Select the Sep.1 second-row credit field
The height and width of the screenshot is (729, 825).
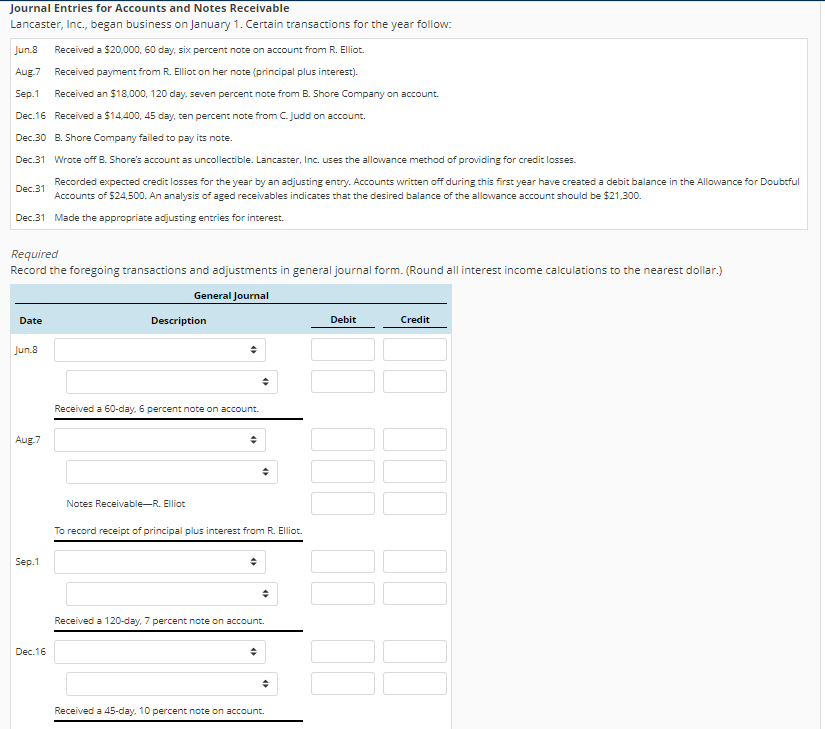point(414,593)
